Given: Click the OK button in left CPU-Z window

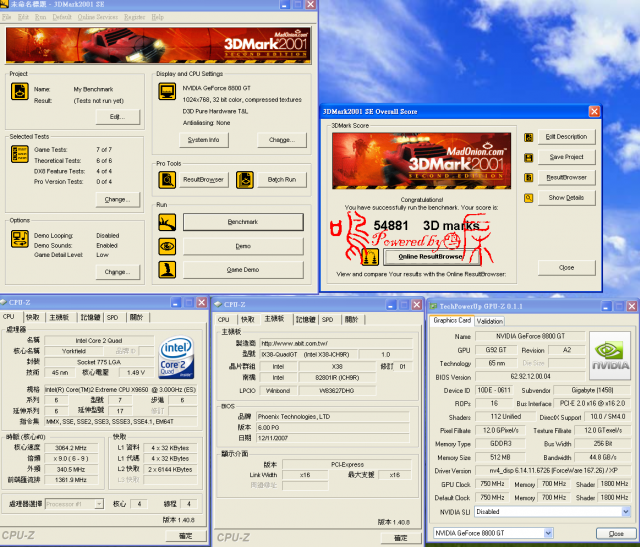Looking at the screenshot, I should pos(185,536).
